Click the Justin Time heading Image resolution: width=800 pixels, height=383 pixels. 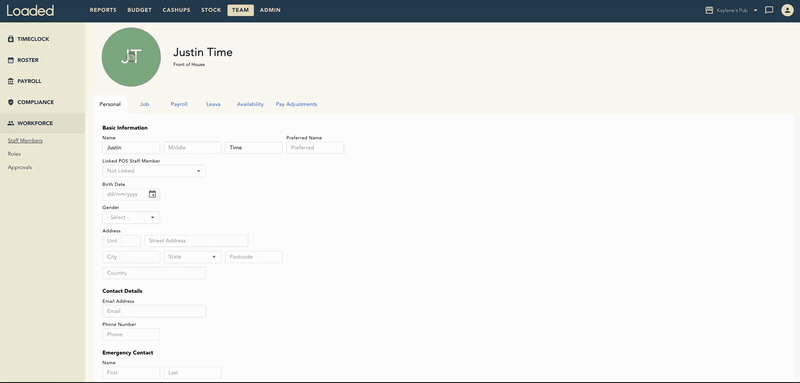pos(203,52)
